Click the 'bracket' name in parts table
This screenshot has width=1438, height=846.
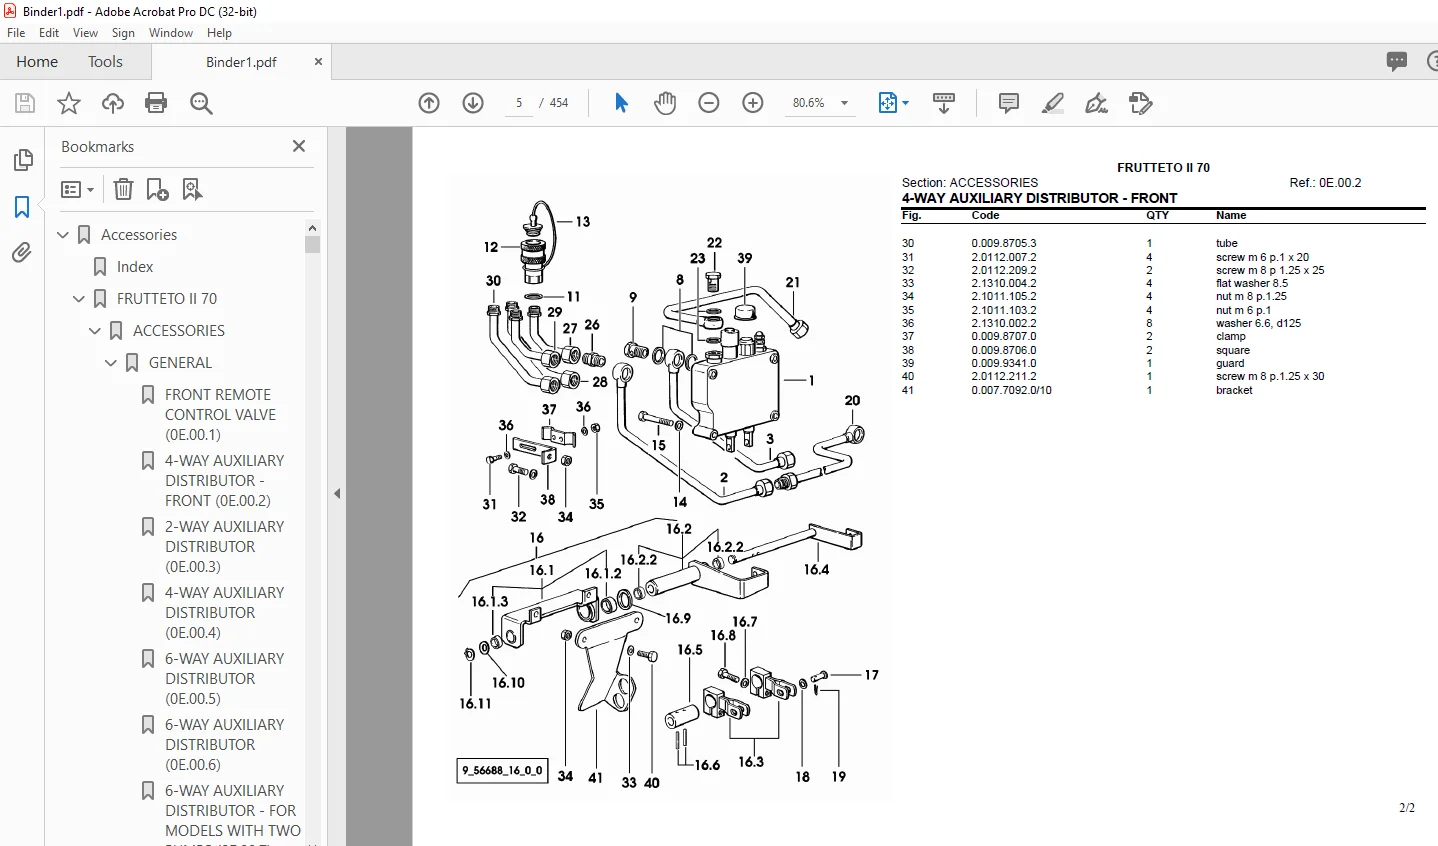[x=1234, y=390]
